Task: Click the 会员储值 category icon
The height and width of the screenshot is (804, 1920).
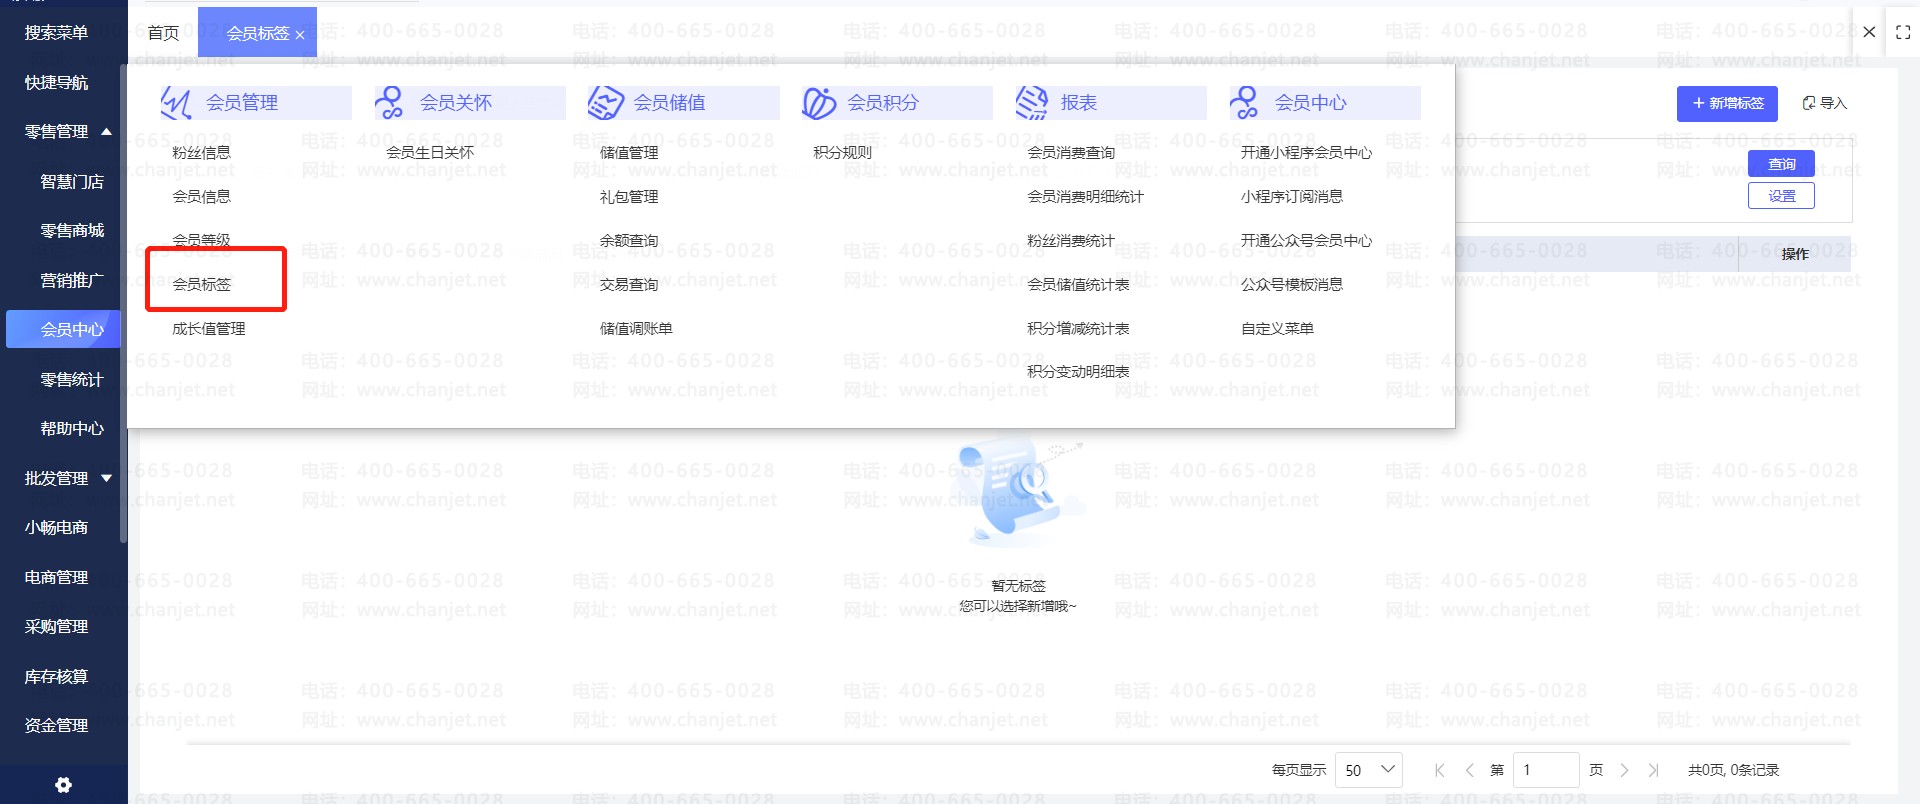Action: (605, 103)
